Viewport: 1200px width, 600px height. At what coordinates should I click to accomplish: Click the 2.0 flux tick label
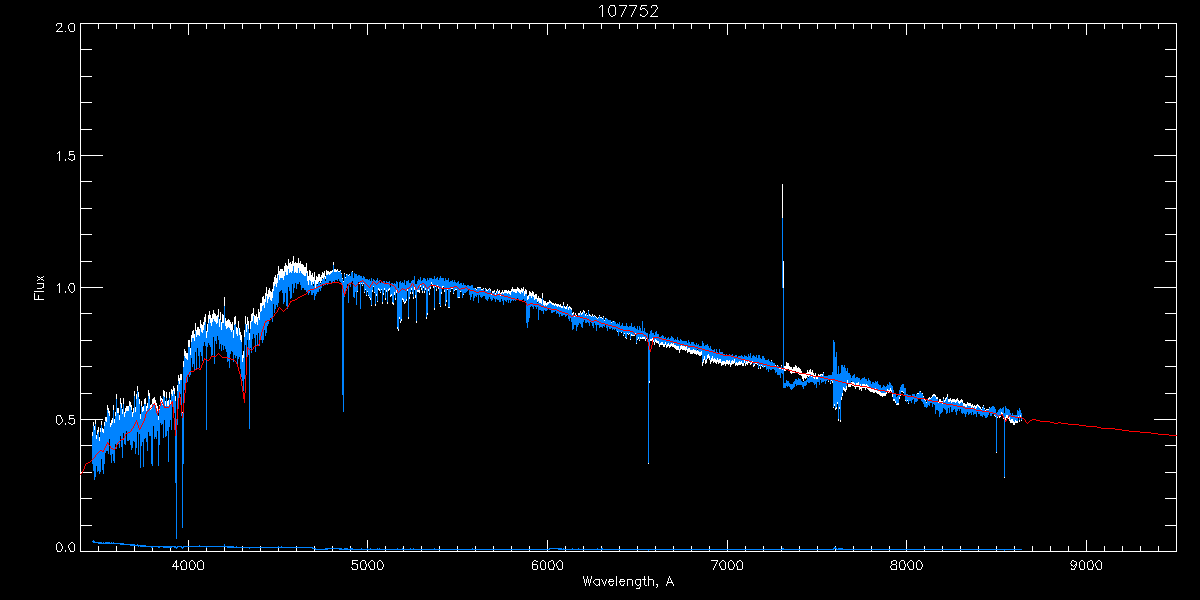65,27
